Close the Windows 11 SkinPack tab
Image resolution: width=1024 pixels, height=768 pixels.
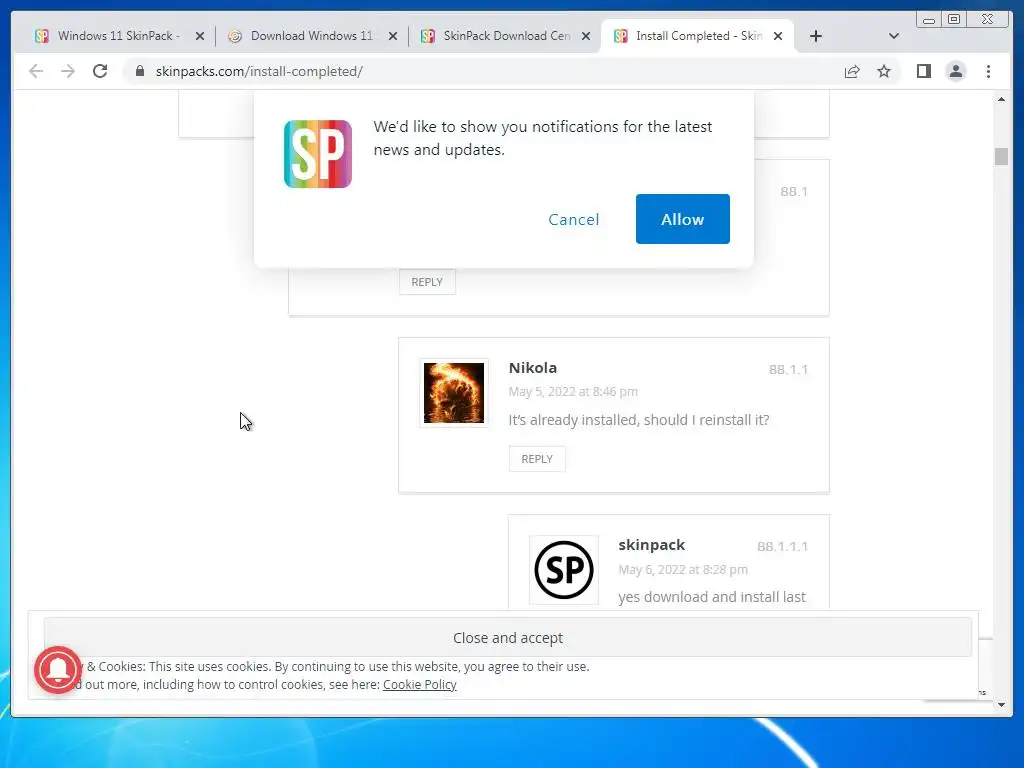200,36
